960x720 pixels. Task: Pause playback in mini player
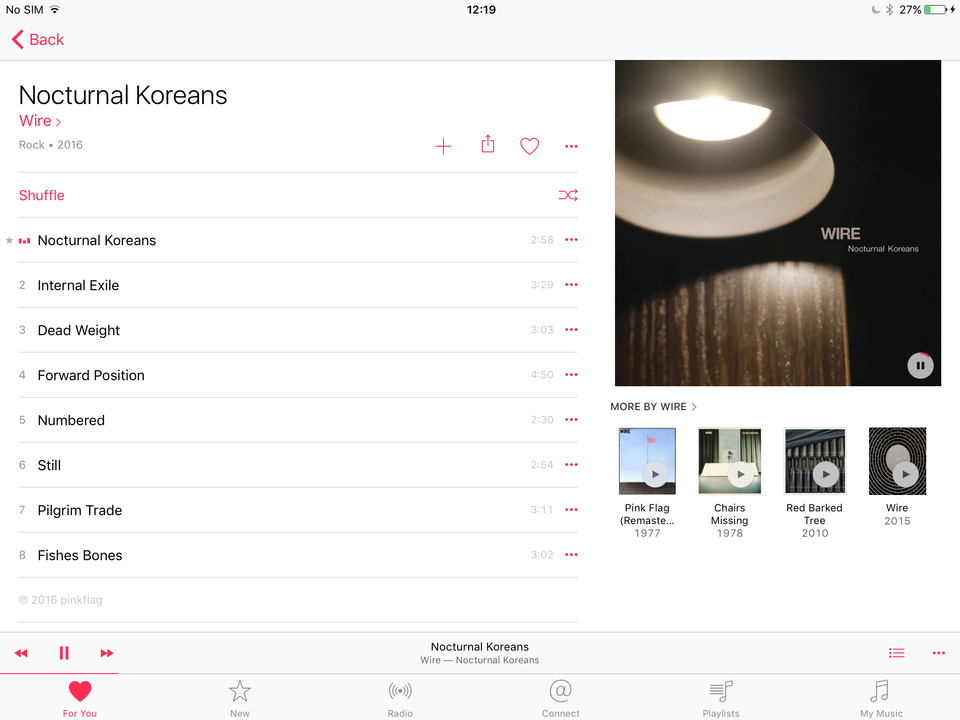click(x=64, y=653)
